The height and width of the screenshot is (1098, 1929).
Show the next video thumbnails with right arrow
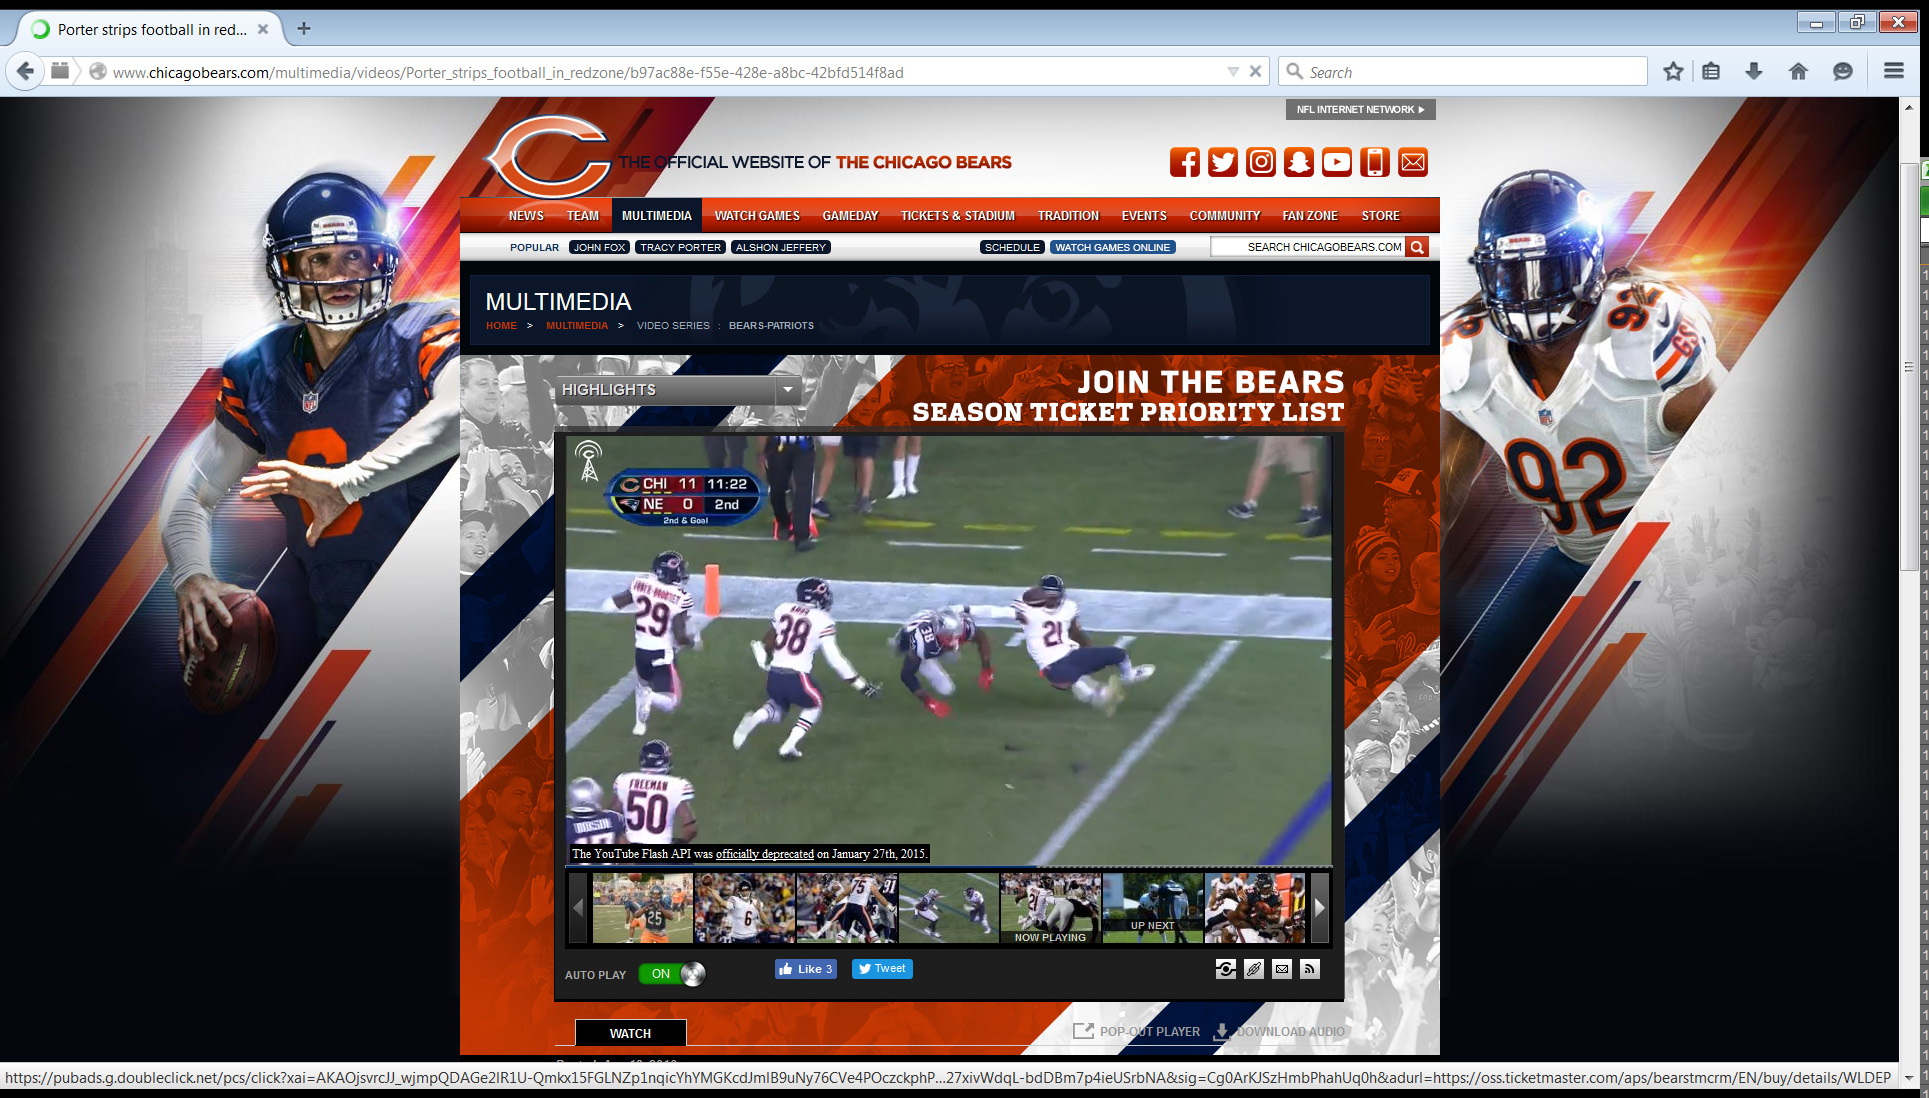click(x=1320, y=908)
